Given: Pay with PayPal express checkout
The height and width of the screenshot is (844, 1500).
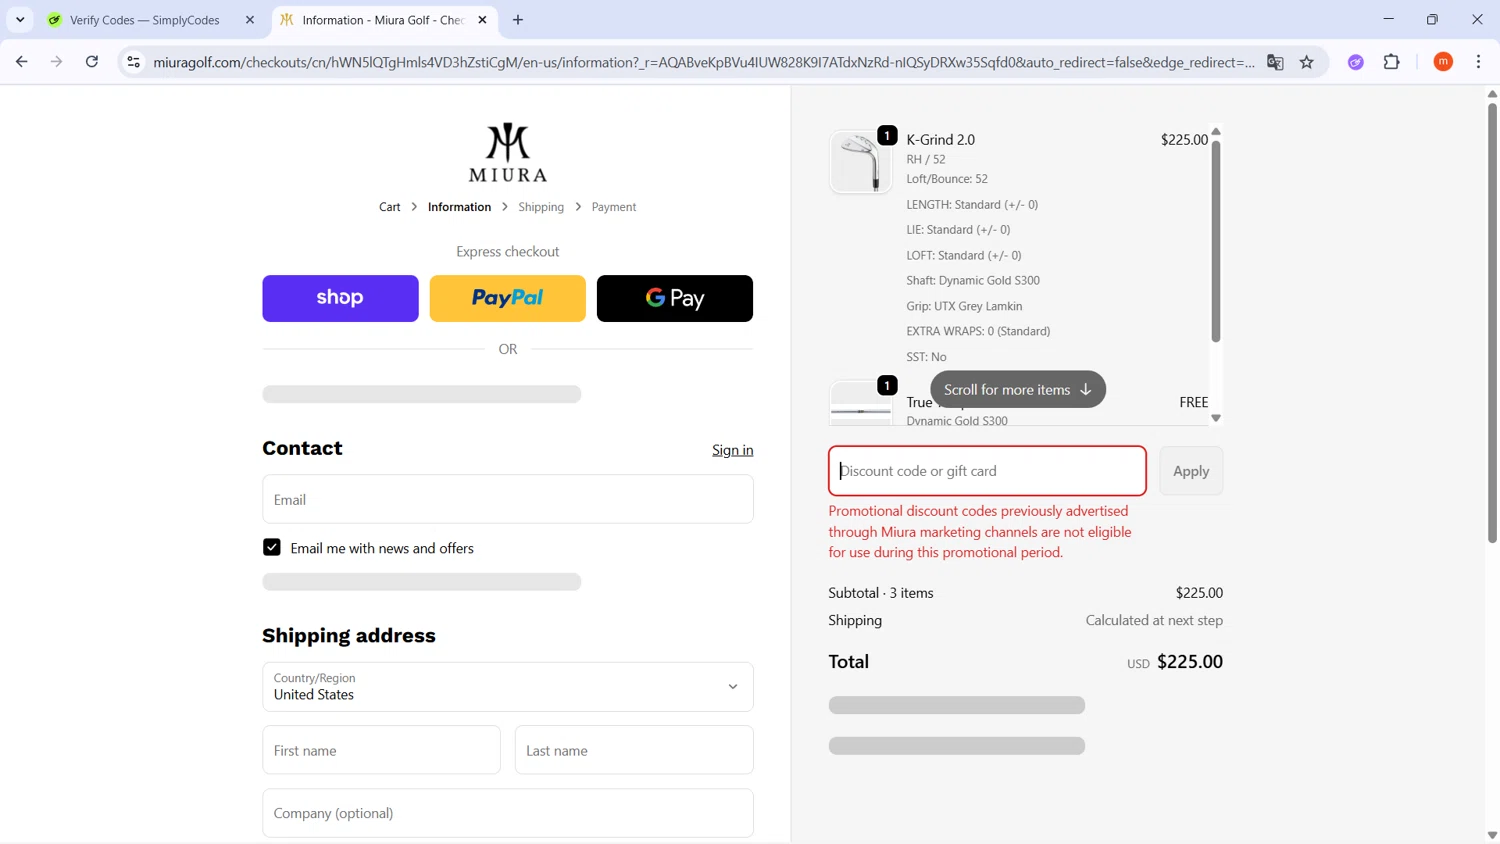Looking at the screenshot, I should pyautogui.click(x=507, y=298).
